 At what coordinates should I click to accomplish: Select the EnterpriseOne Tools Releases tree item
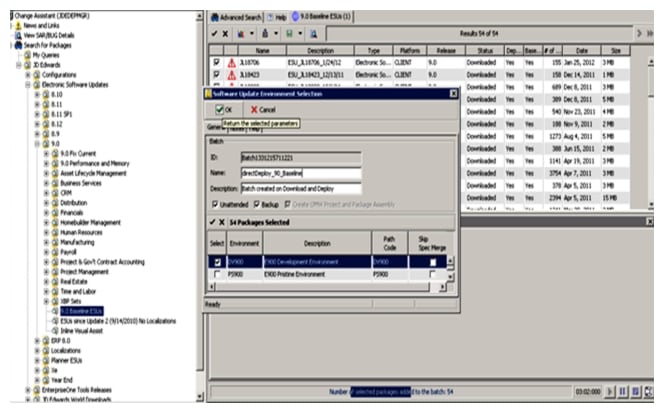(77, 390)
